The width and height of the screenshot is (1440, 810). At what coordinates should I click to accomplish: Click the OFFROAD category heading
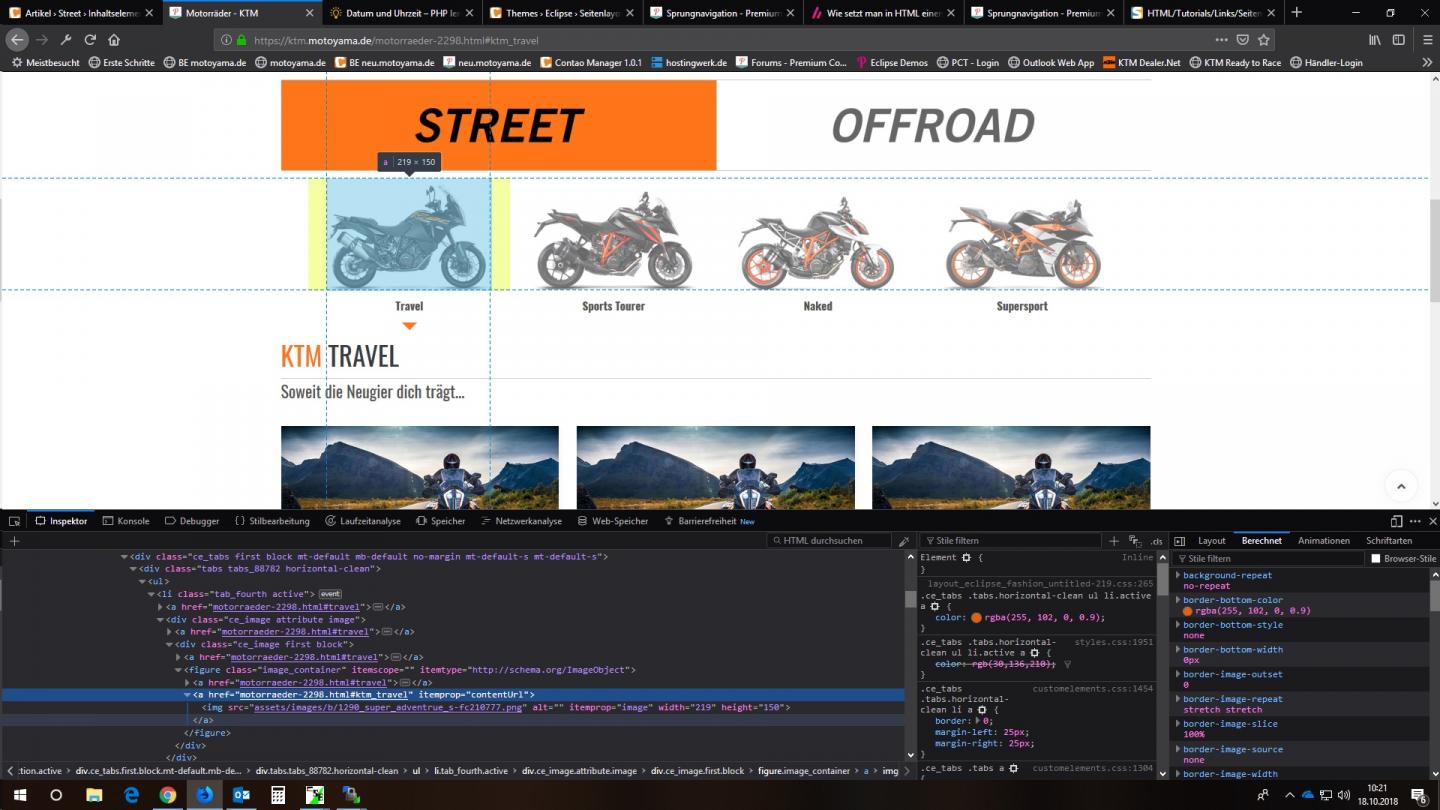tap(933, 126)
